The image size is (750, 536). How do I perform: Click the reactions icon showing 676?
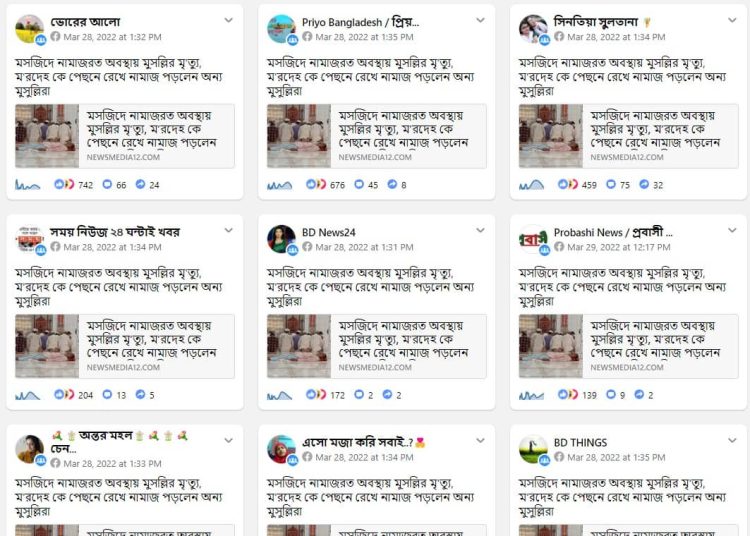[316, 184]
